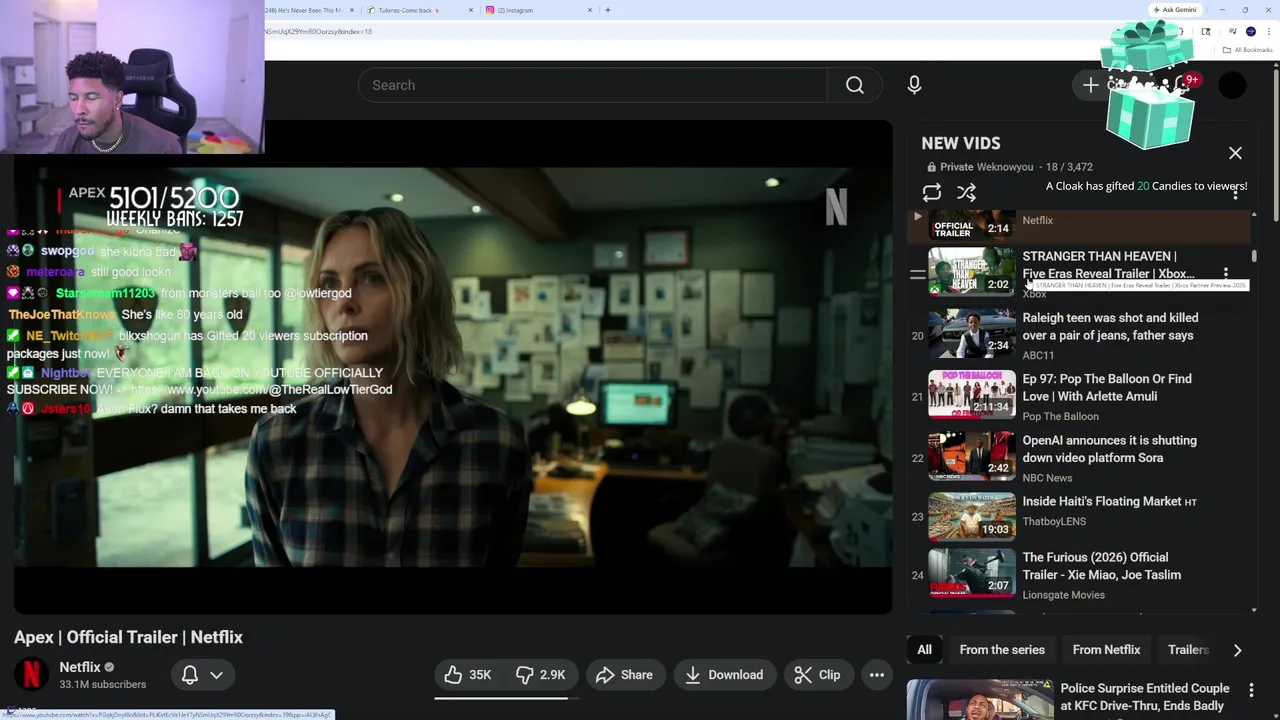The height and width of the screenshot is (720, 1280).
Task: Focus the YouTube search field
Action: 592,85
